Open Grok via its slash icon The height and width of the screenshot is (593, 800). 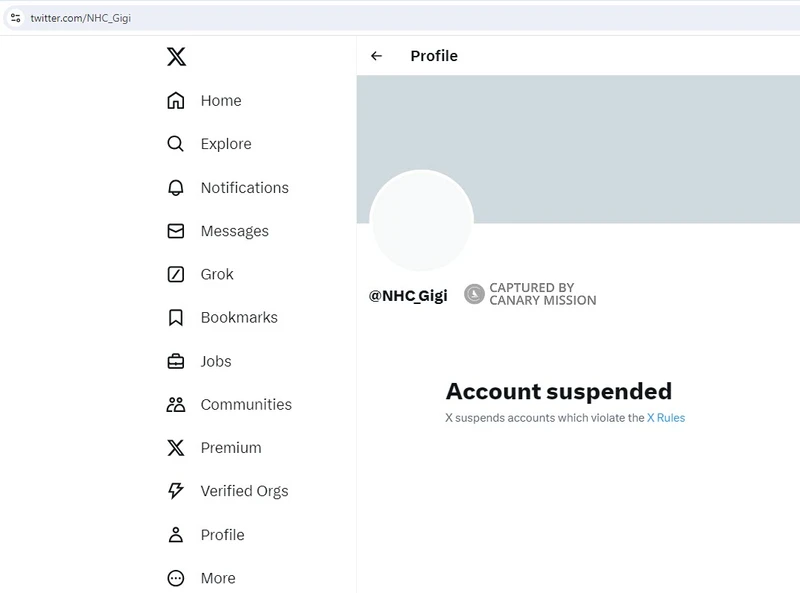point(176,275)
